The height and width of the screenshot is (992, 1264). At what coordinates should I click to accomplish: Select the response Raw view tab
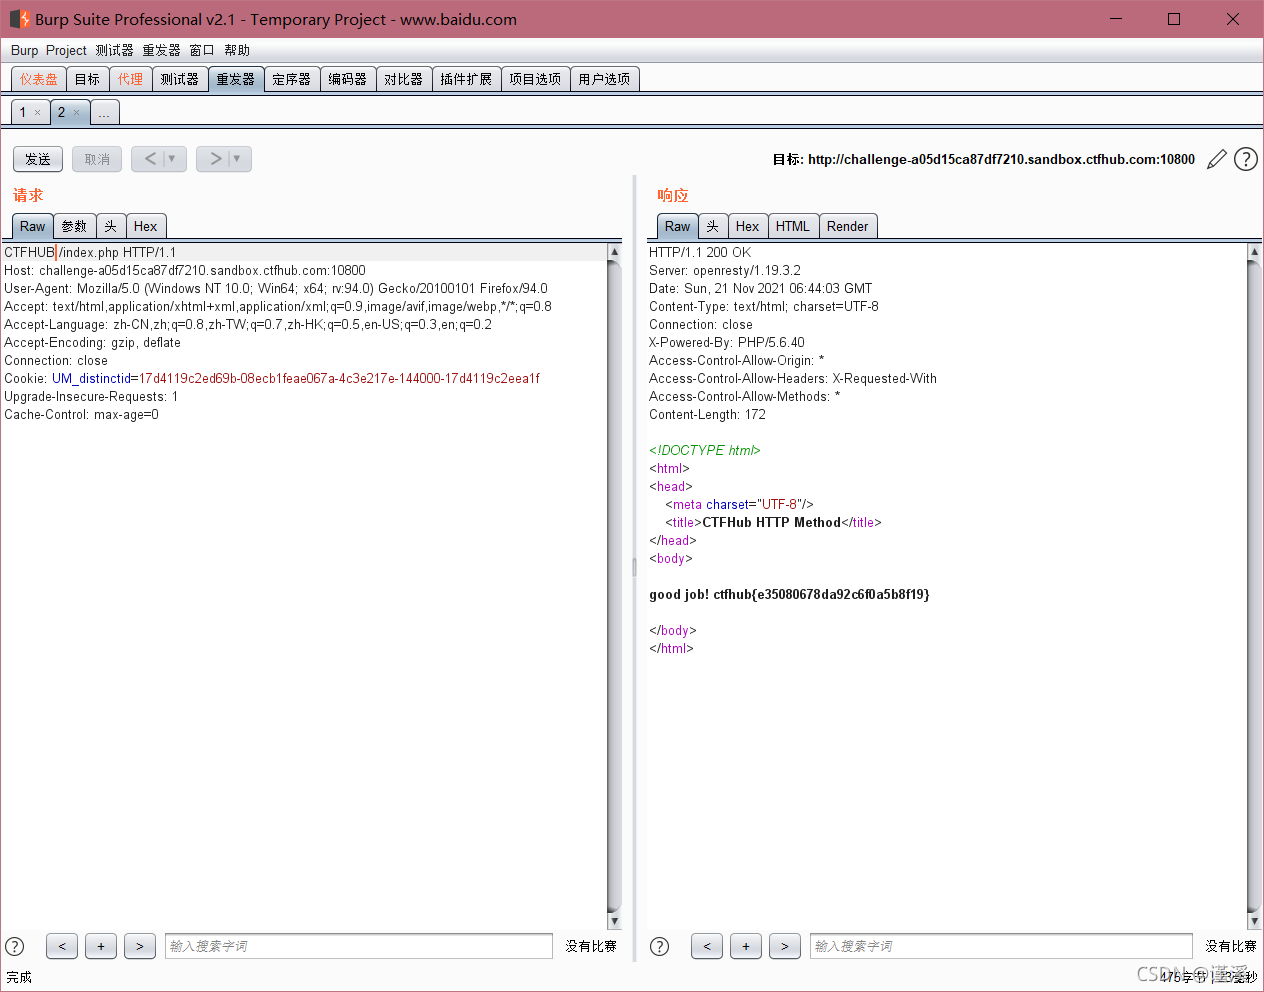pyautogui.click(x=678, y=226)
